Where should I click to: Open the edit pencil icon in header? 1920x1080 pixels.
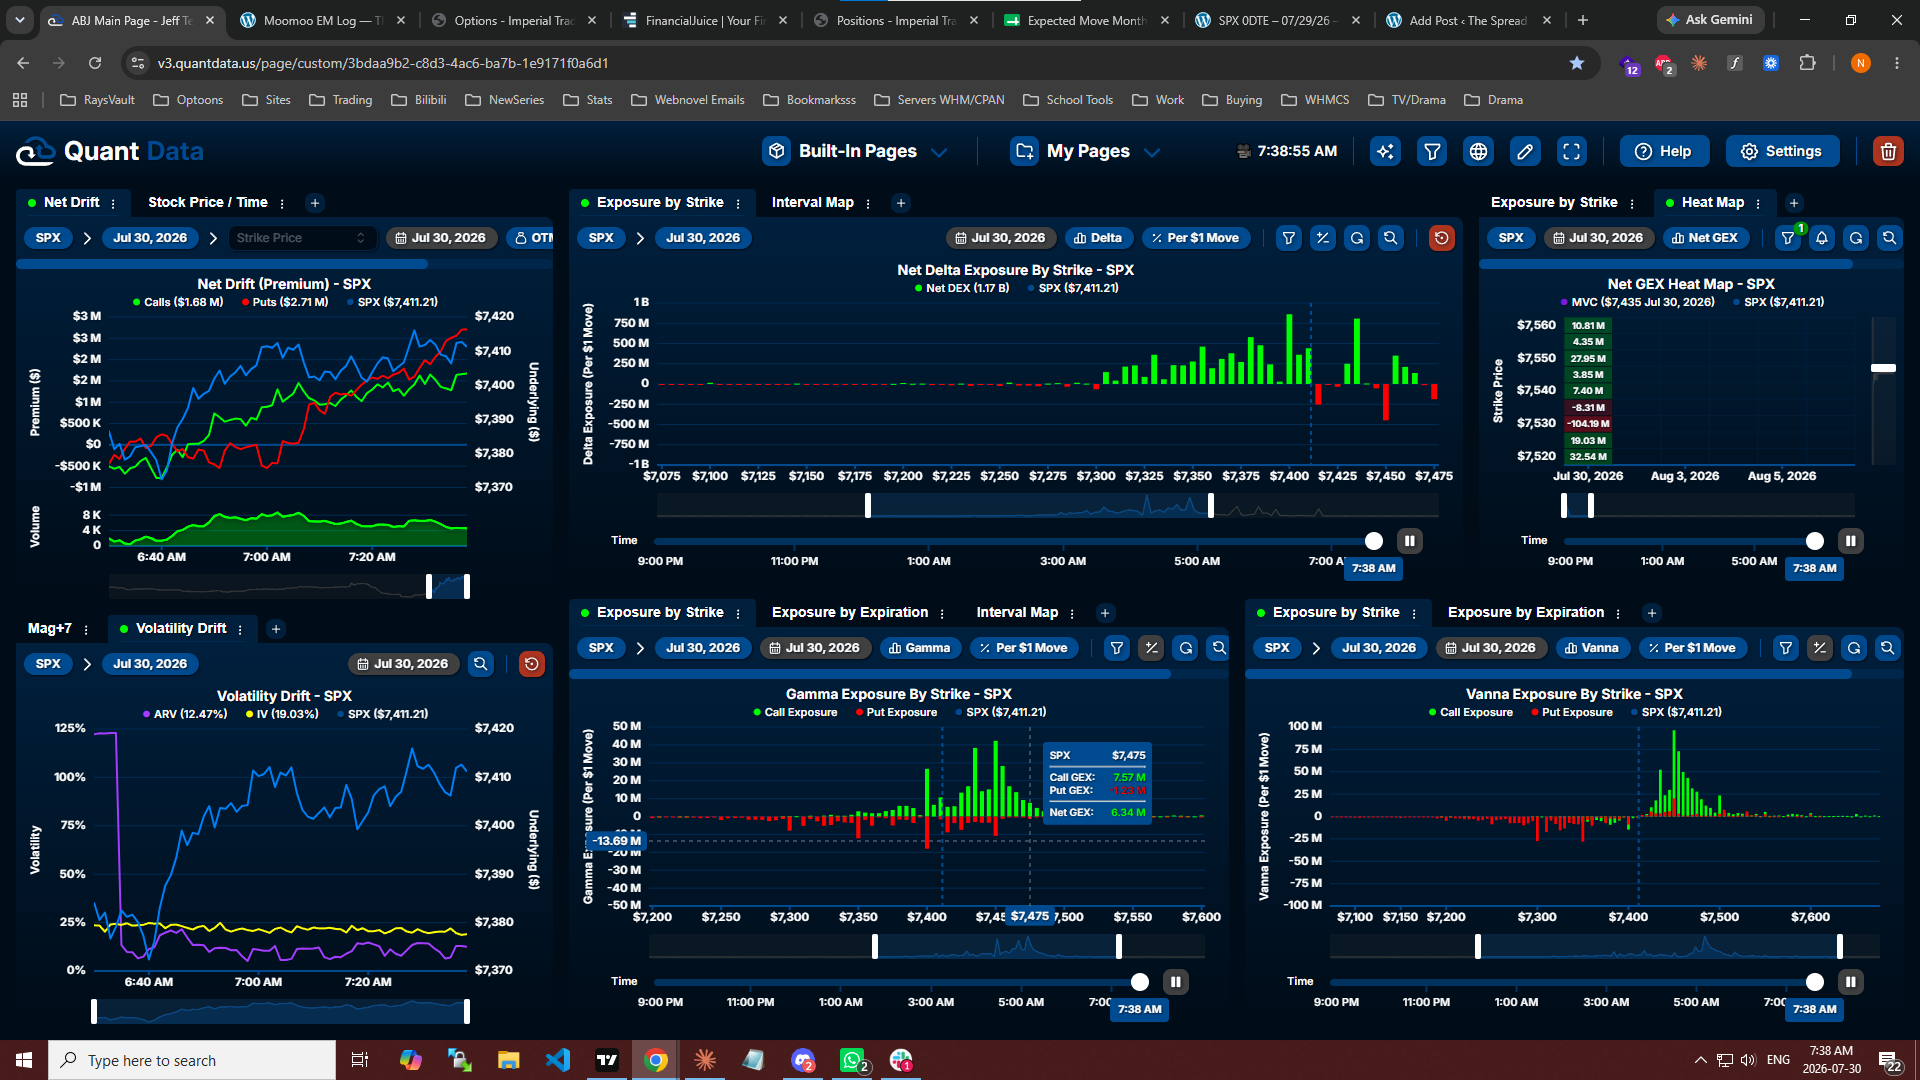pyautogui.click(x=1524, y=151)
